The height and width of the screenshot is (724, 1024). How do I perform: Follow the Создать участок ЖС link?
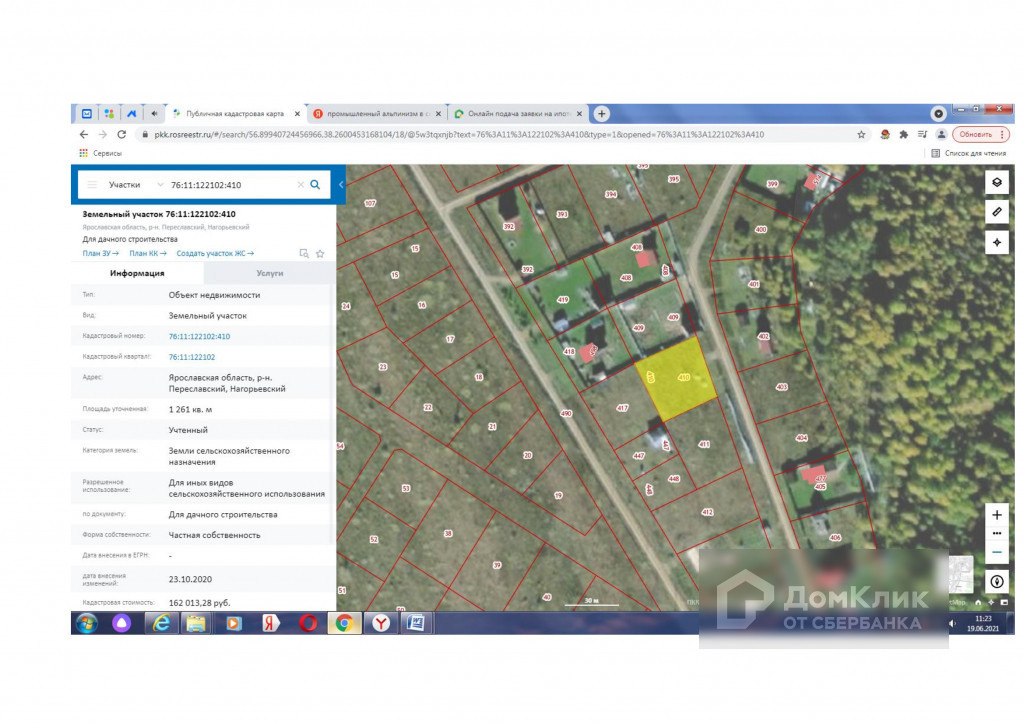[215, 253]
